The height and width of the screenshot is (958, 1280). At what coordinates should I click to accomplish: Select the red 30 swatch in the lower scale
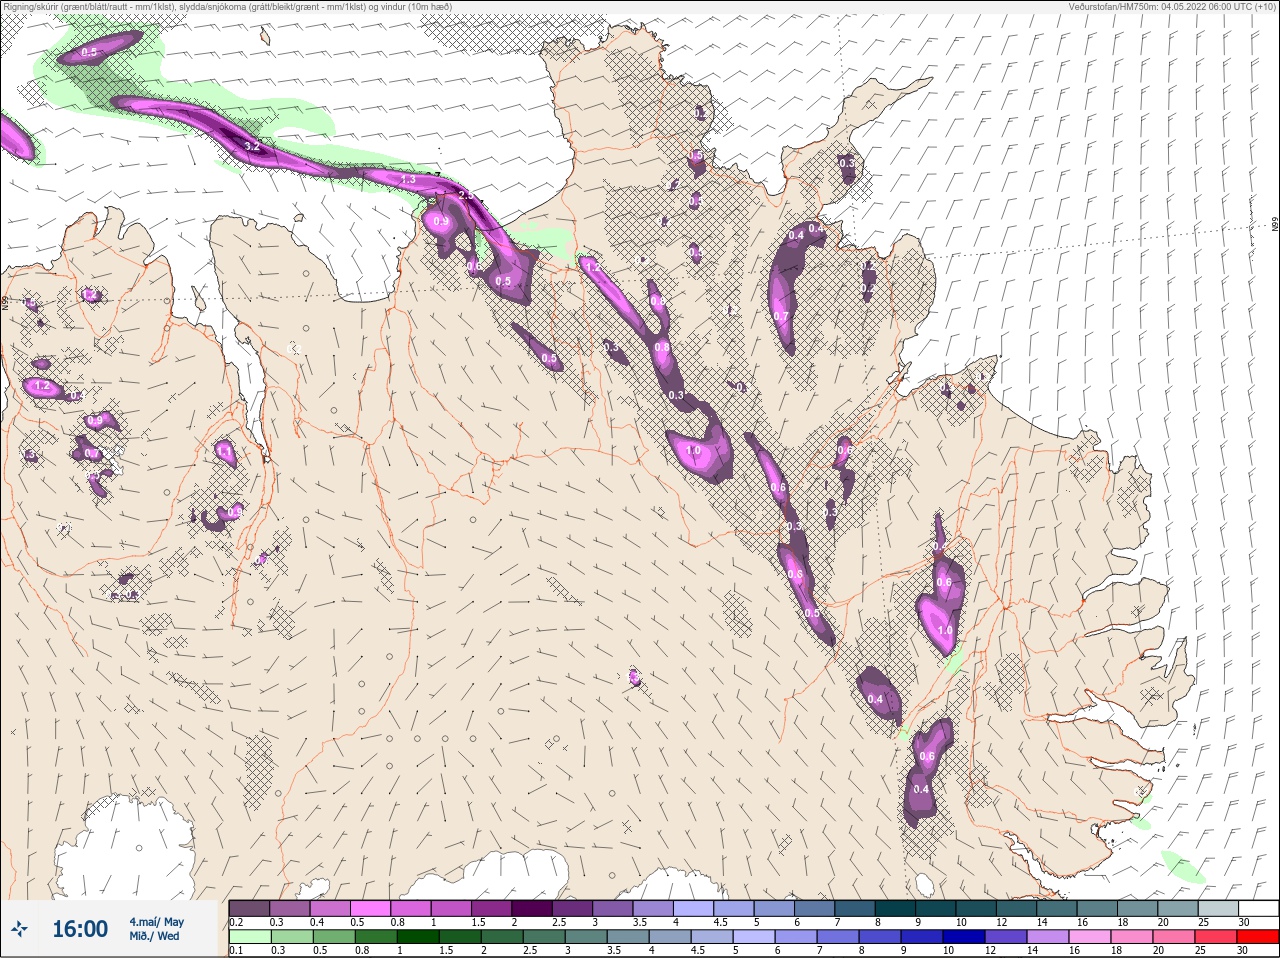[1257, 937]
